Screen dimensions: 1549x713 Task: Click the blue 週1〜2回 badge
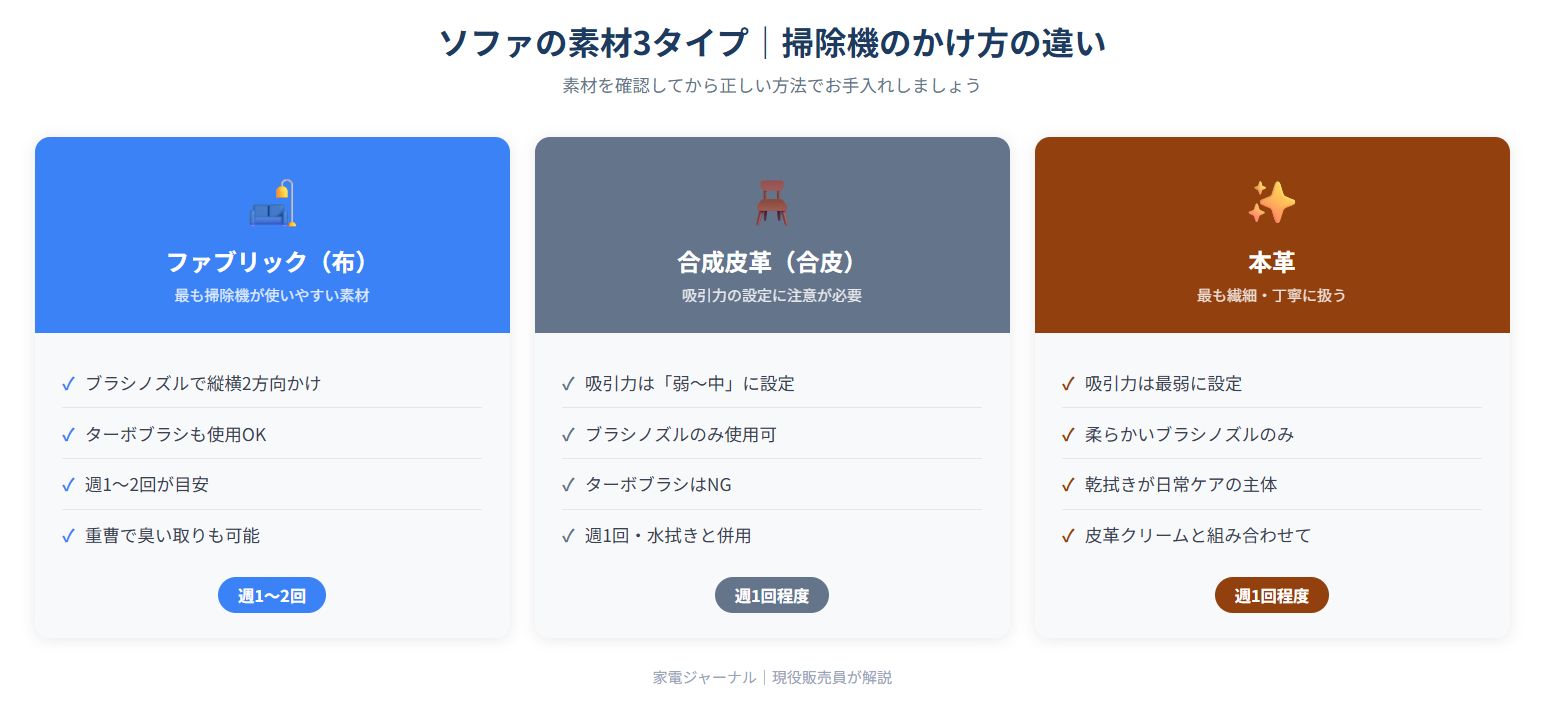click(272, 595)
